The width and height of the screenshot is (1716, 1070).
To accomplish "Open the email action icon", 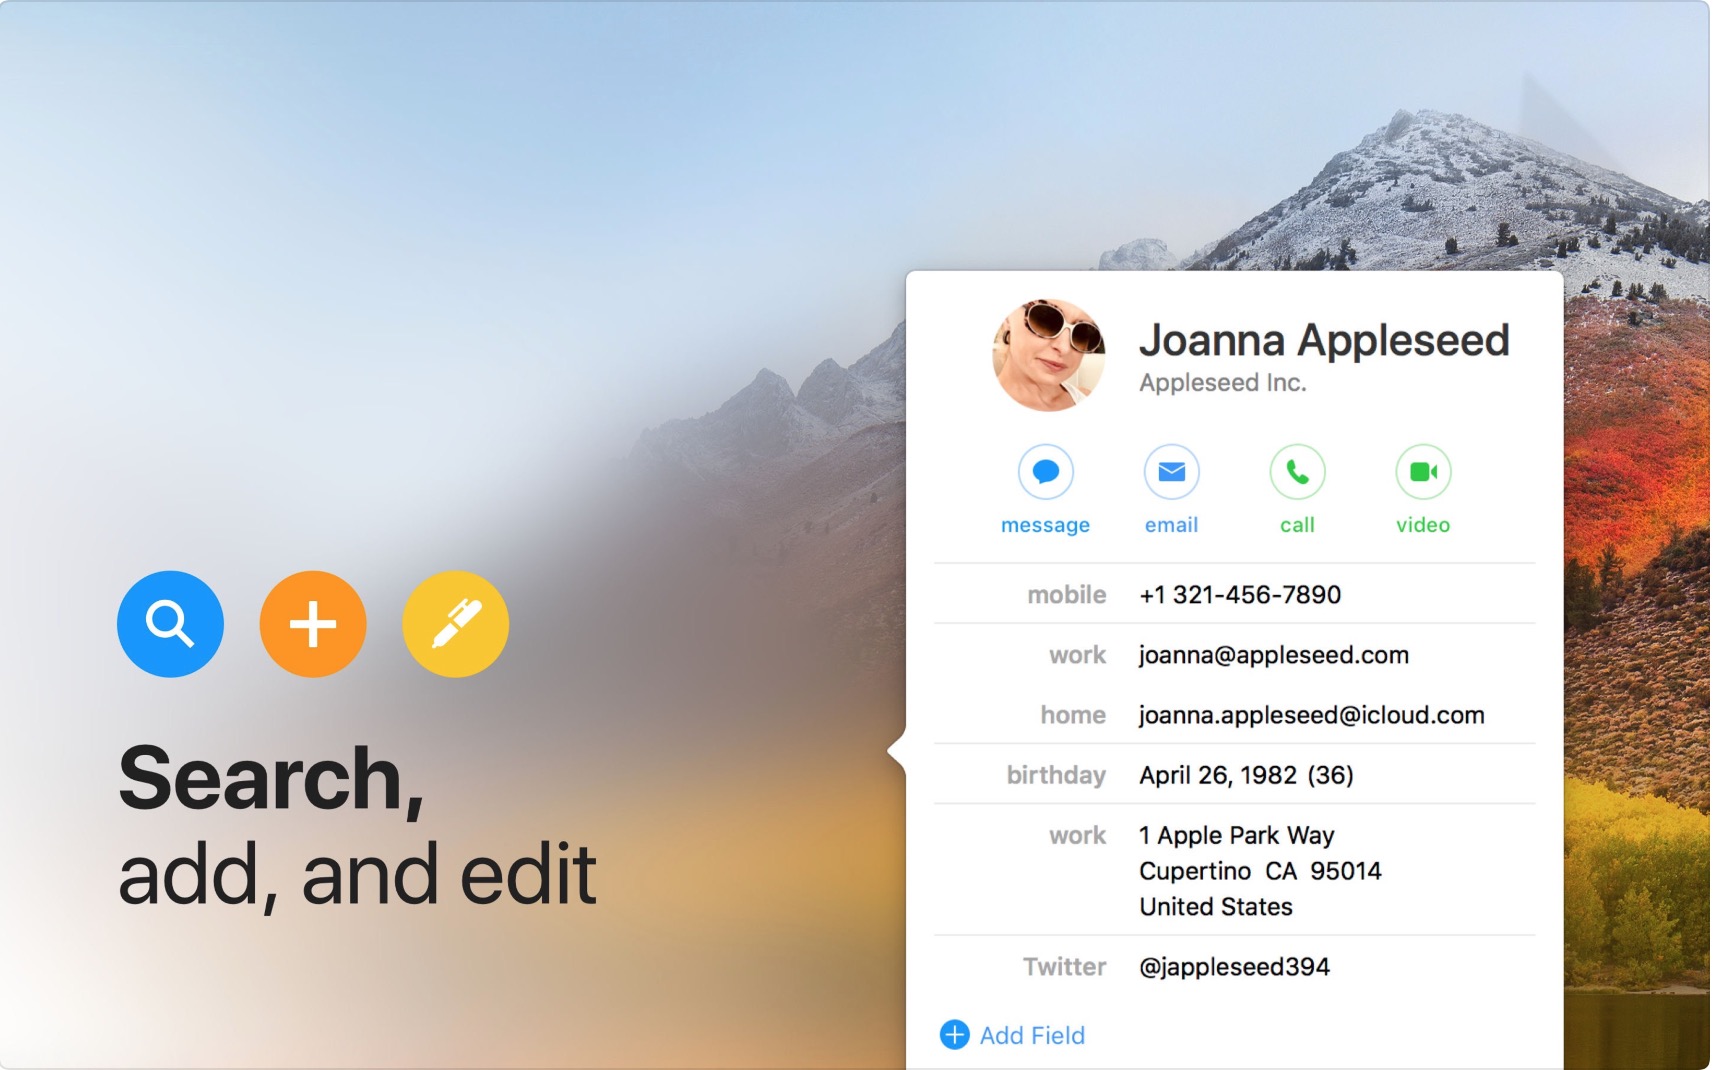I will 1172,472.
